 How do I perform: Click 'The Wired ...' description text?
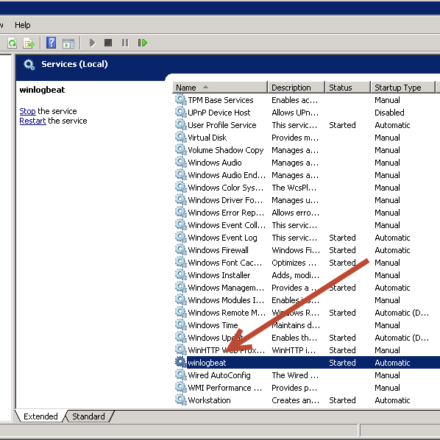pyautogui.click(x=295, y=375)
